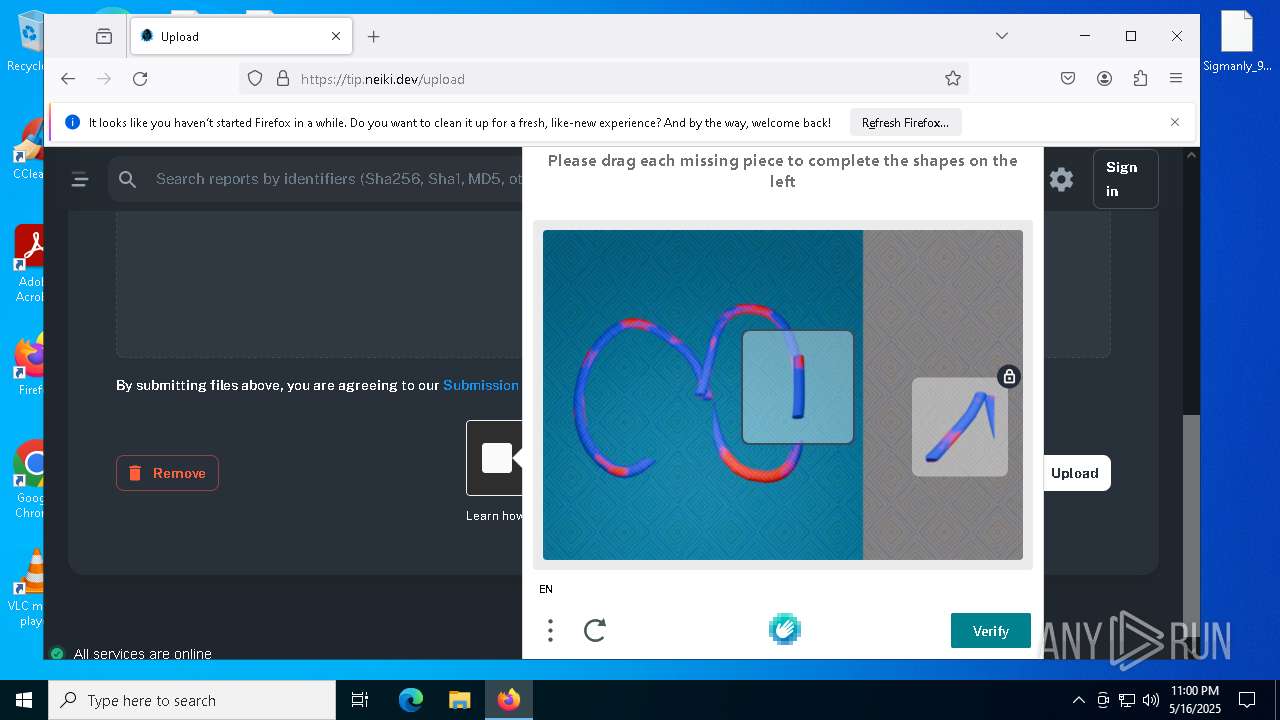Click the All services are online status
Screen dimensions: 1280x720
pyautogui.click(x=142, y=654)
